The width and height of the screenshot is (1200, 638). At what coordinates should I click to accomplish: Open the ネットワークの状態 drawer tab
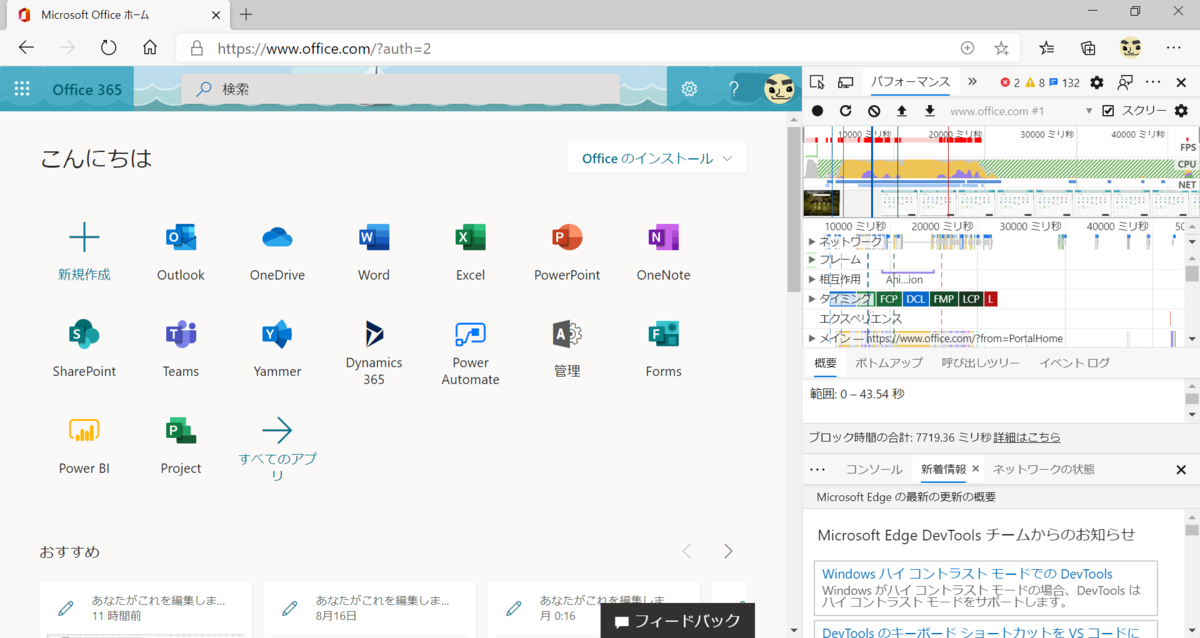1043,469
